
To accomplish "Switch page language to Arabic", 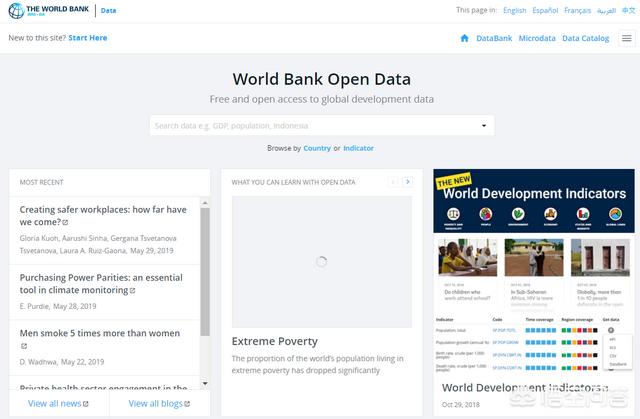I will tap(606, 10).
